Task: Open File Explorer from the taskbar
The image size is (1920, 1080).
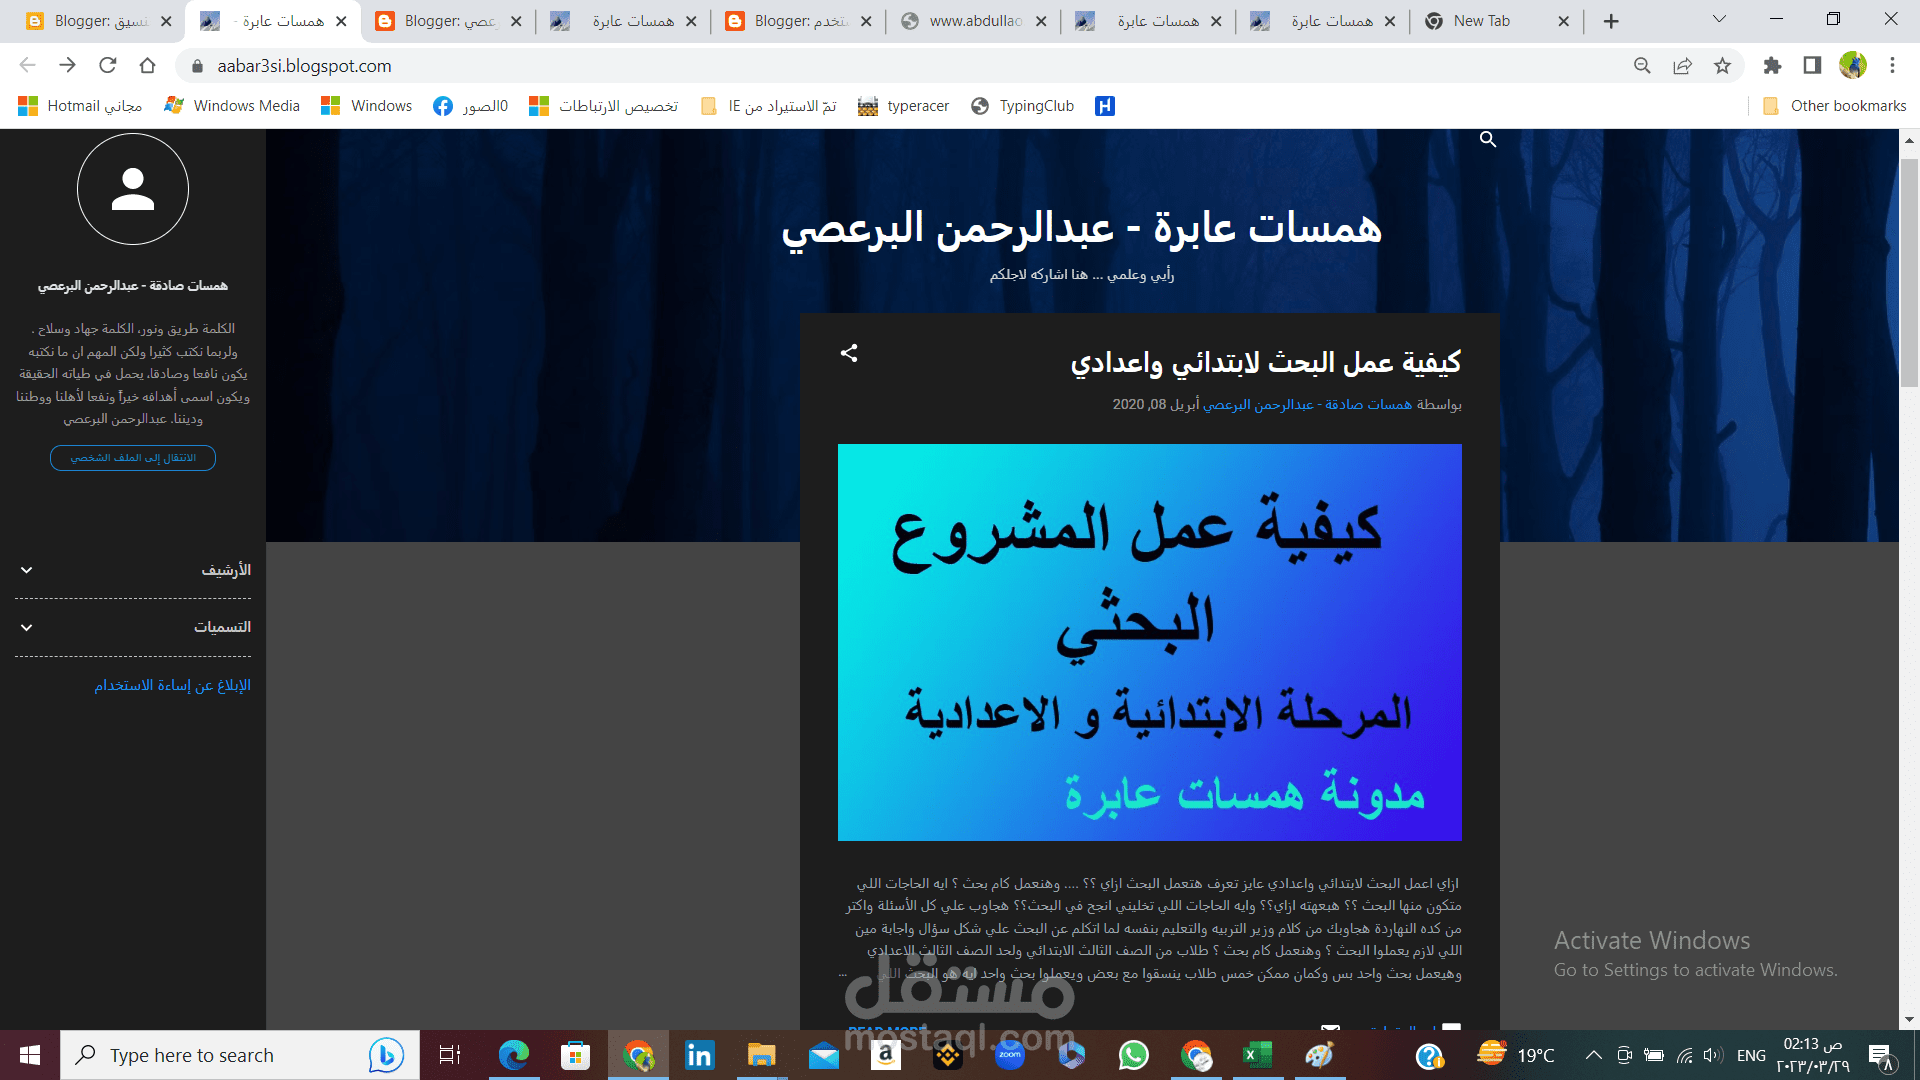Action: pos(761,1055)
